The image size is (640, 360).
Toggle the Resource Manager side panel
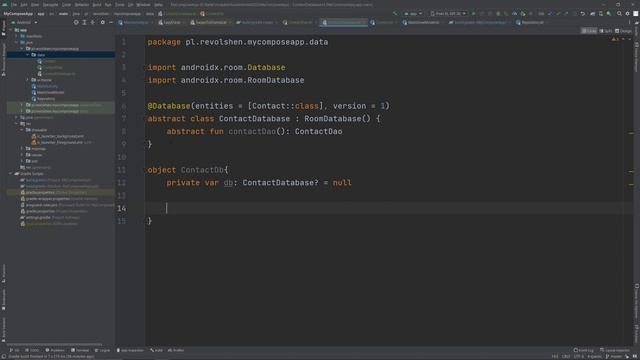coord(4,60)
